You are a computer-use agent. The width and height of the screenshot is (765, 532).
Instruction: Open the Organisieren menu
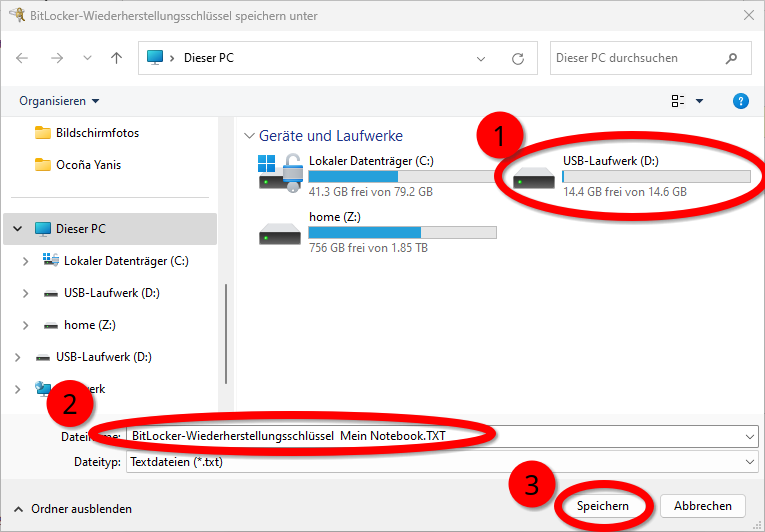pos(59,101)
